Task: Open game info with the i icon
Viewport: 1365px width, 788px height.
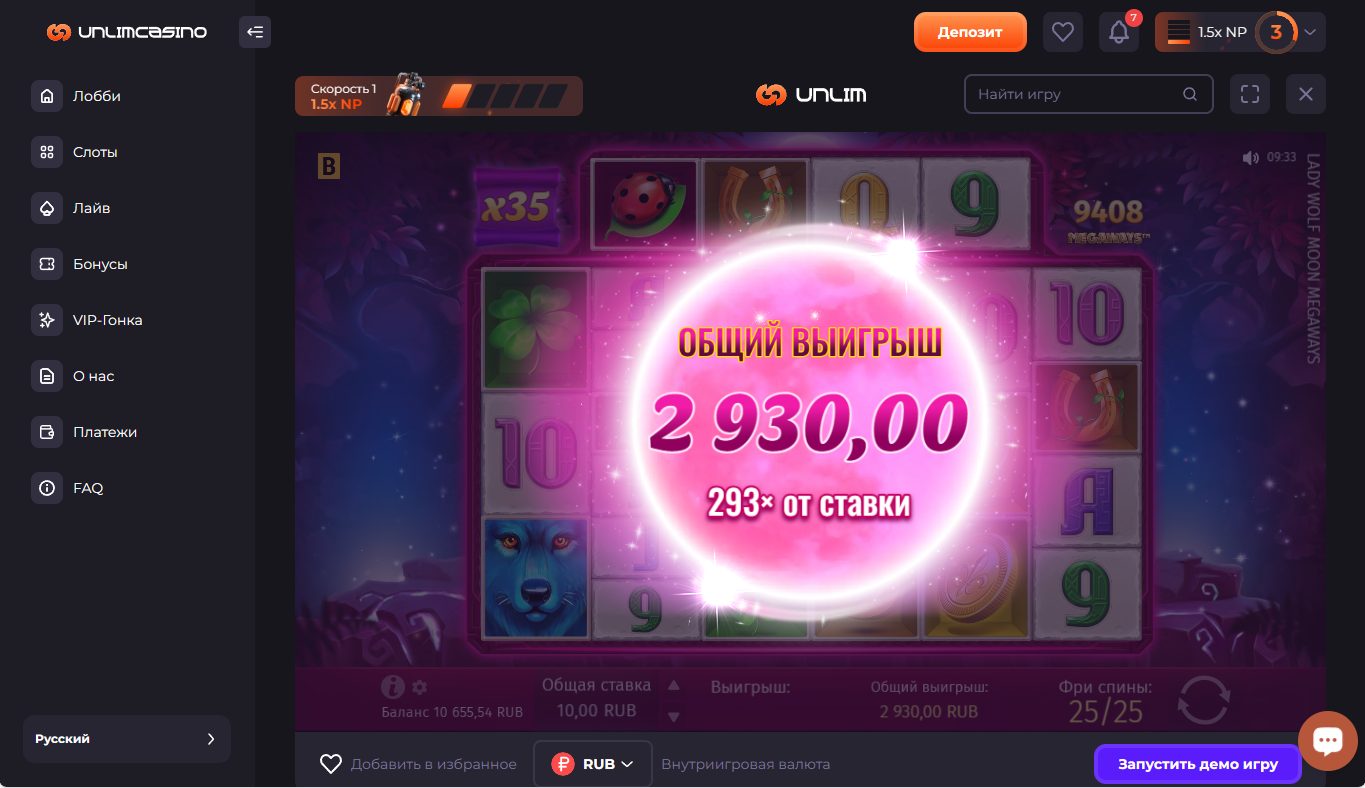Action: point(393,687)
